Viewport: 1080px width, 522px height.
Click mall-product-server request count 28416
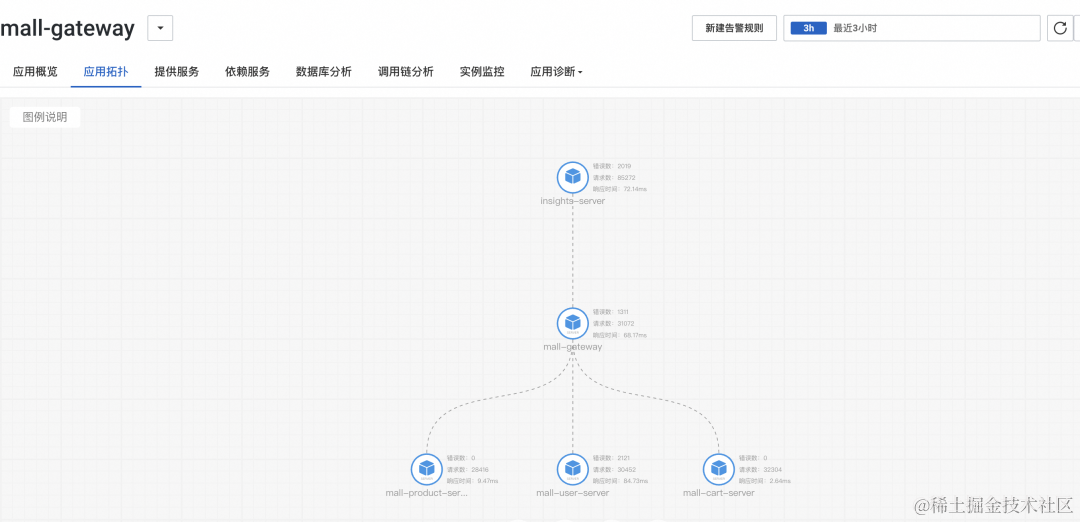tap(468, 469)
